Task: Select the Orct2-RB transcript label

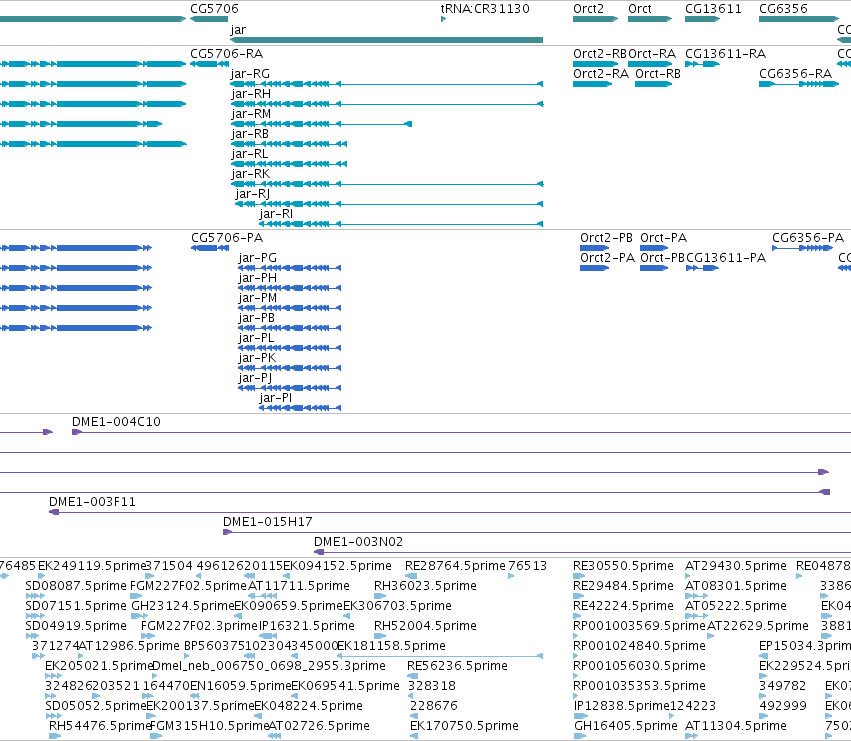Action: [600, 54]
